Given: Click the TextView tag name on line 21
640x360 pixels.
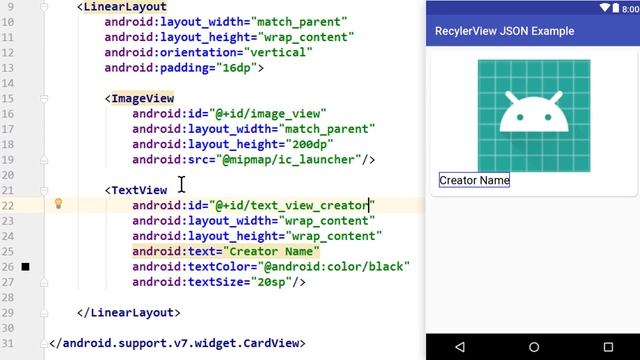Looking at the screenshot, I should click(x=139, y=190).
